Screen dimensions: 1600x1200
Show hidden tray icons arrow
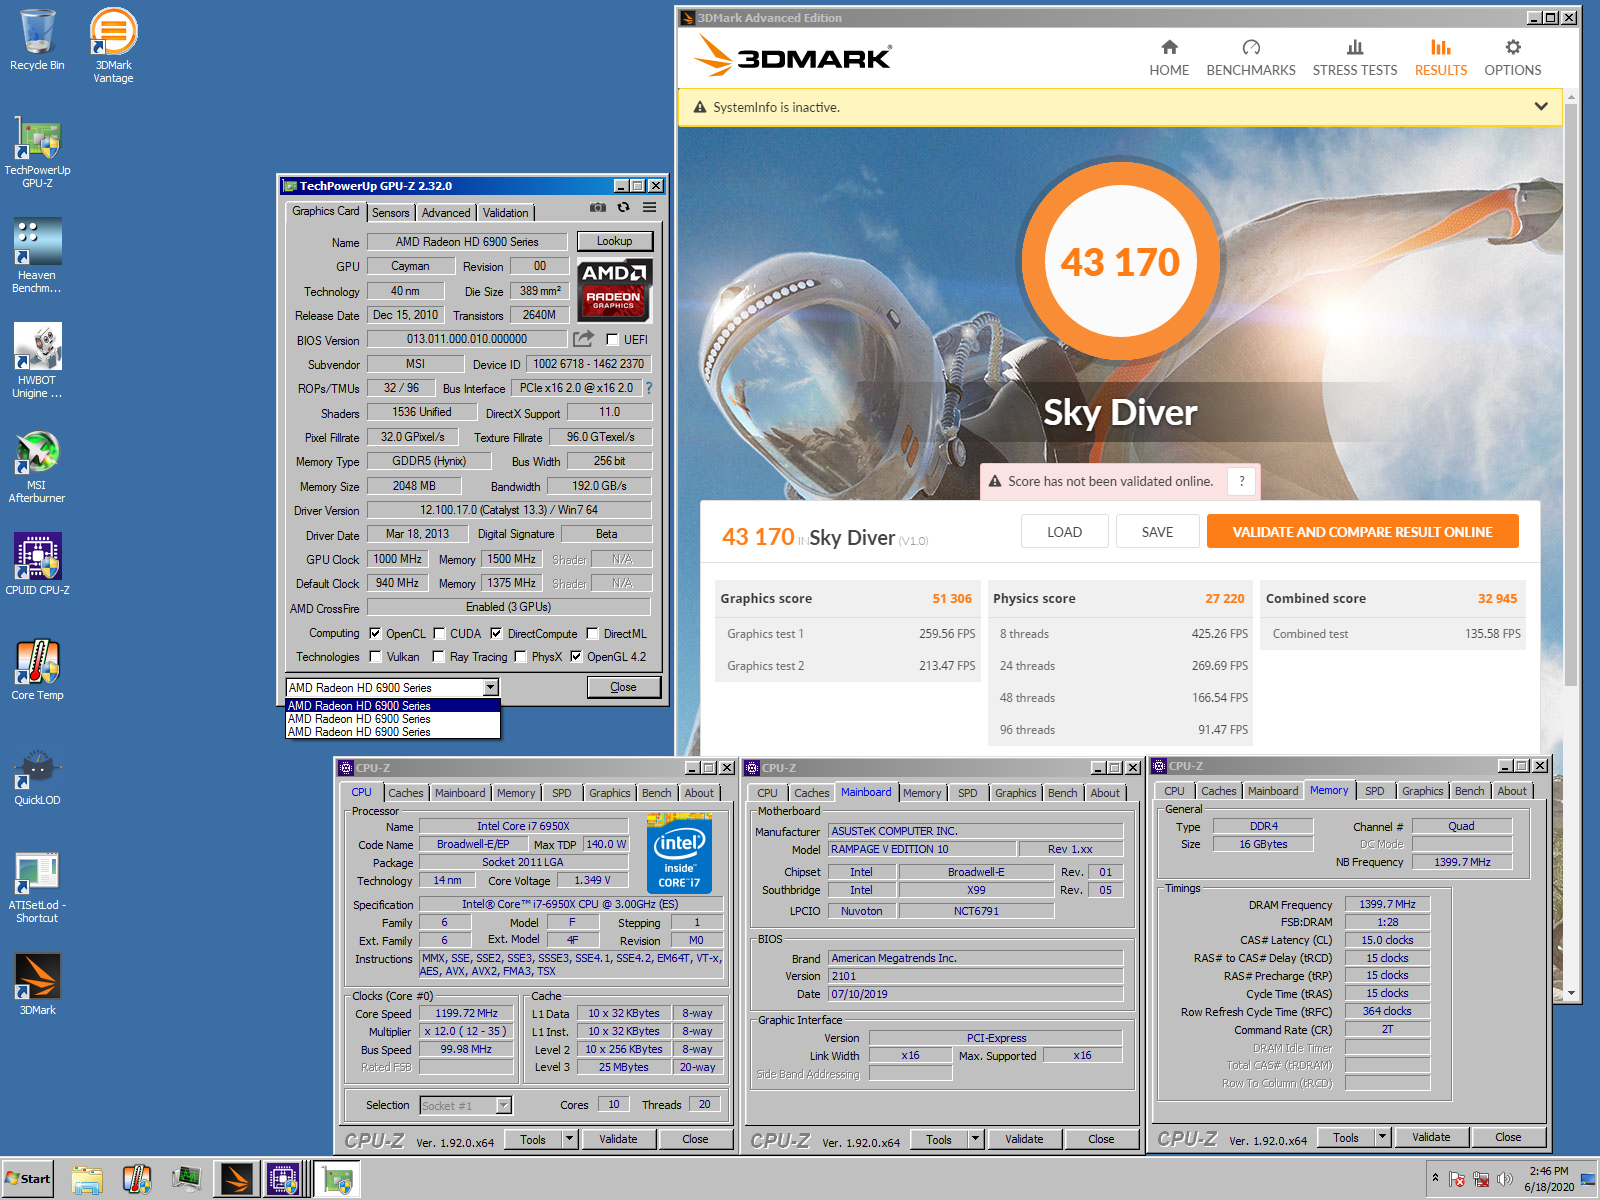click(x=1435, y=1179)
